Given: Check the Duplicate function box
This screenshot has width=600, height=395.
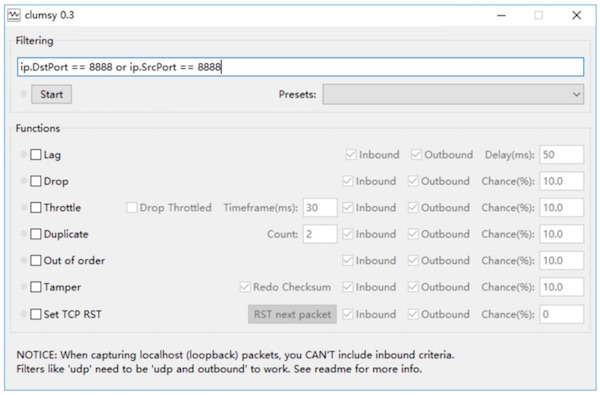Looking at the screenshot, I should 36,234.
